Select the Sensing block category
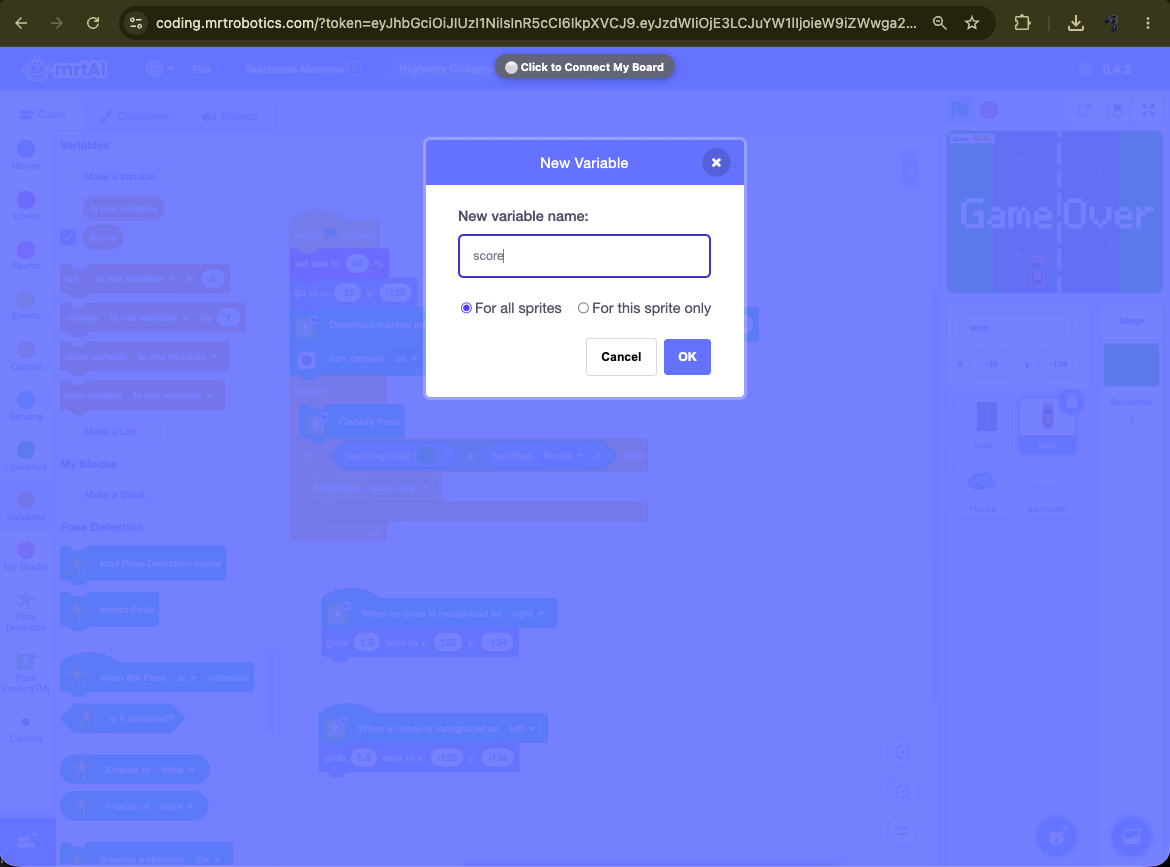 [x=26, y=406]
